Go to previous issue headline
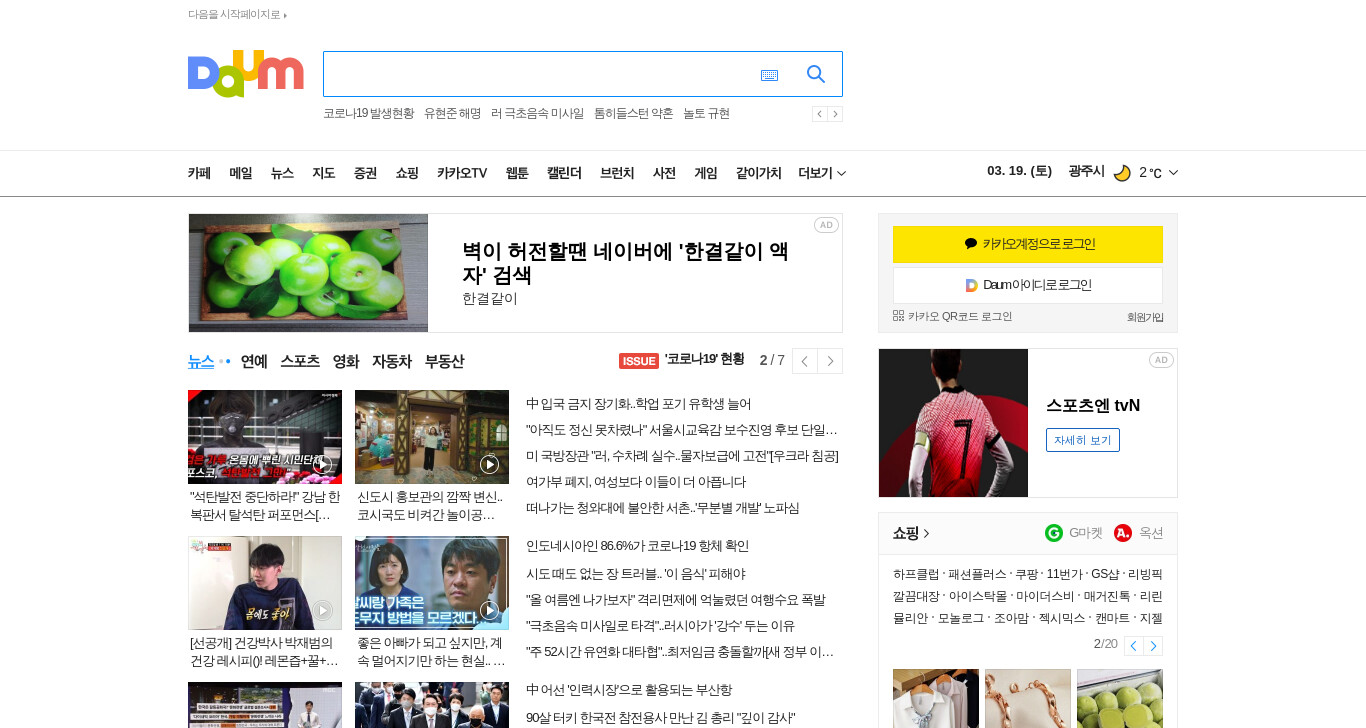 click(805, 361)
